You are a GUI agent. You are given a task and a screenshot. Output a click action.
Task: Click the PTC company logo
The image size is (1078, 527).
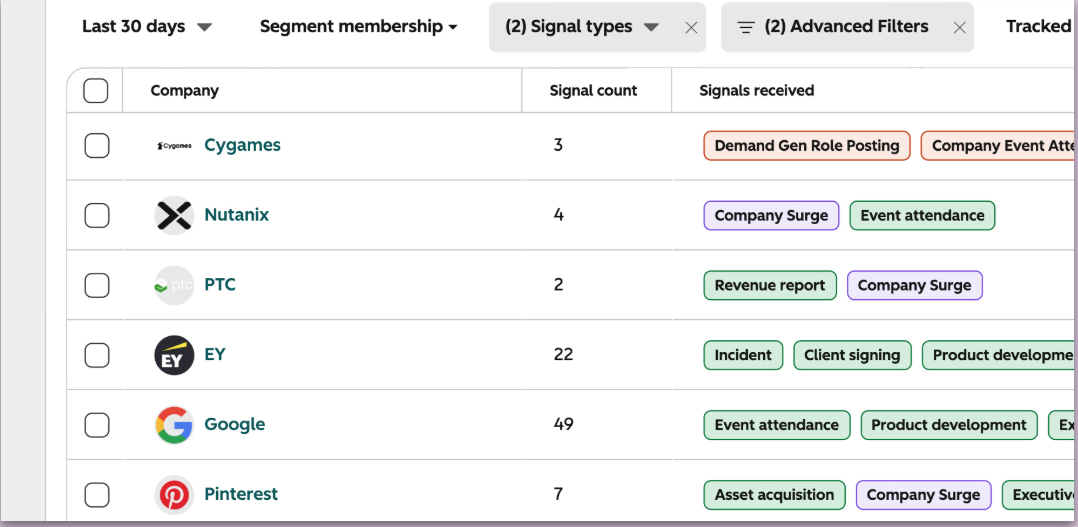click(x=174, y=285)
